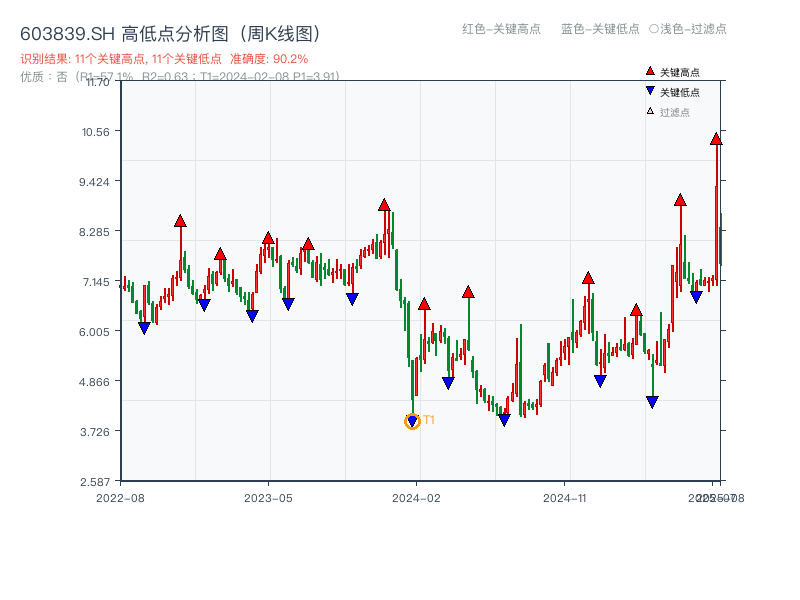Screen dimensions: 800x600
Task: Select the first blue triangle near 2022-08
Action: coord(144,326)
